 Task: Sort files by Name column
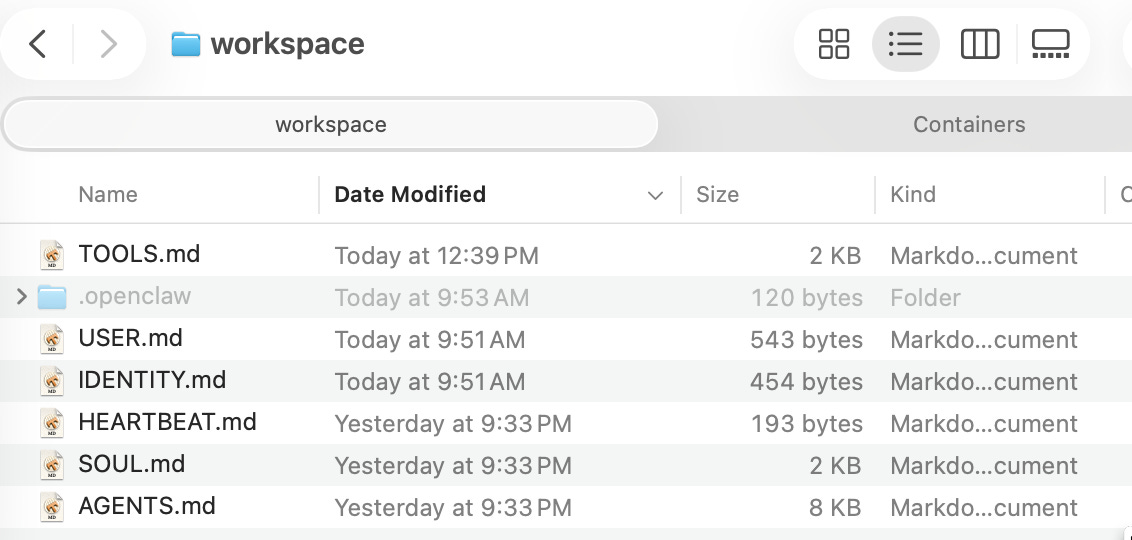[x=108, y=195]
